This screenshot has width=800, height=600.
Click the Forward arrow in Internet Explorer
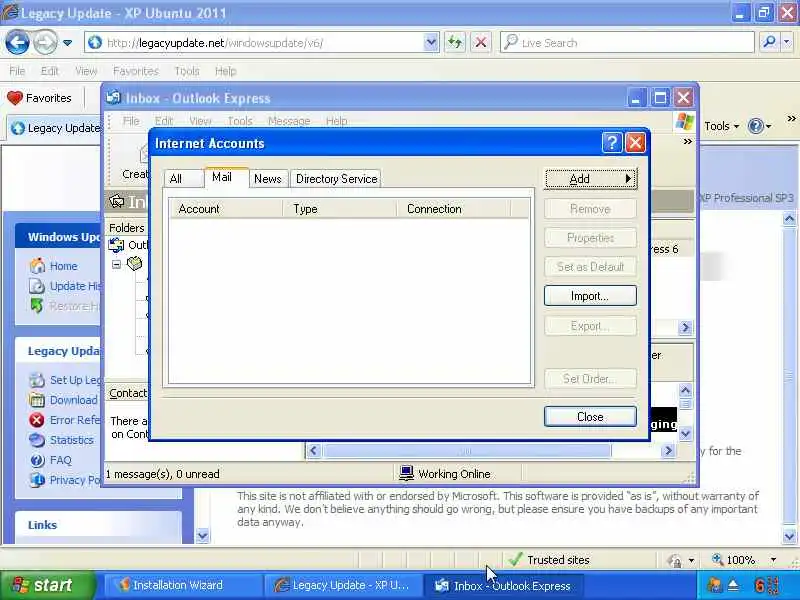pyautogui.click(x=45, y=42)
